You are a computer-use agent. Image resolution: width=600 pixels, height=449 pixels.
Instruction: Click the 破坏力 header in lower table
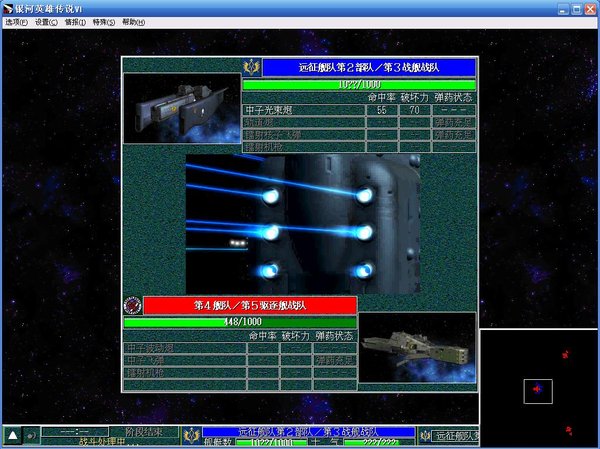(x=296, y=336)
